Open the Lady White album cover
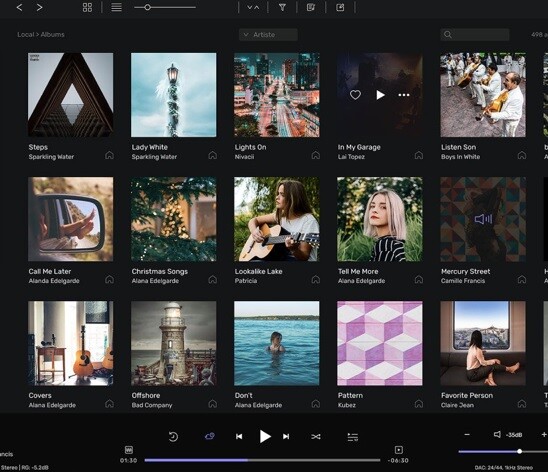The image size is (548, 472). [174, 95]
